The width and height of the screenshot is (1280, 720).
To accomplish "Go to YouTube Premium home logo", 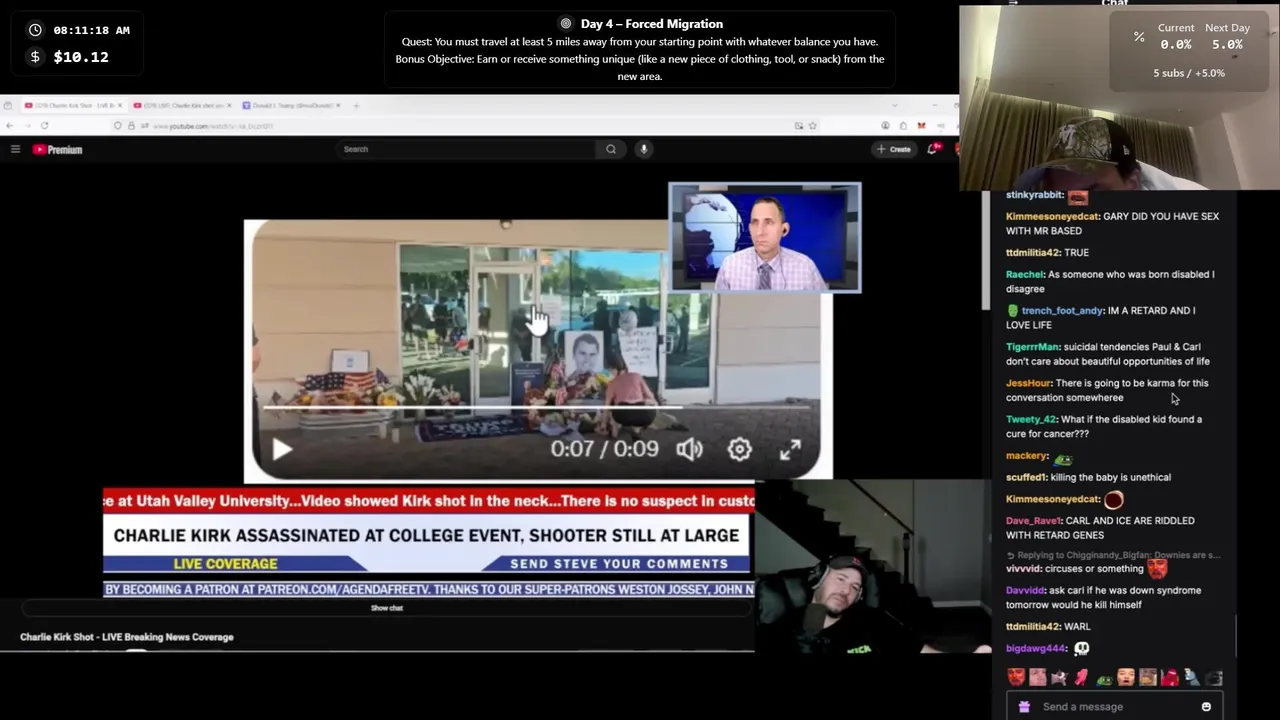I will tap(57, 149).
